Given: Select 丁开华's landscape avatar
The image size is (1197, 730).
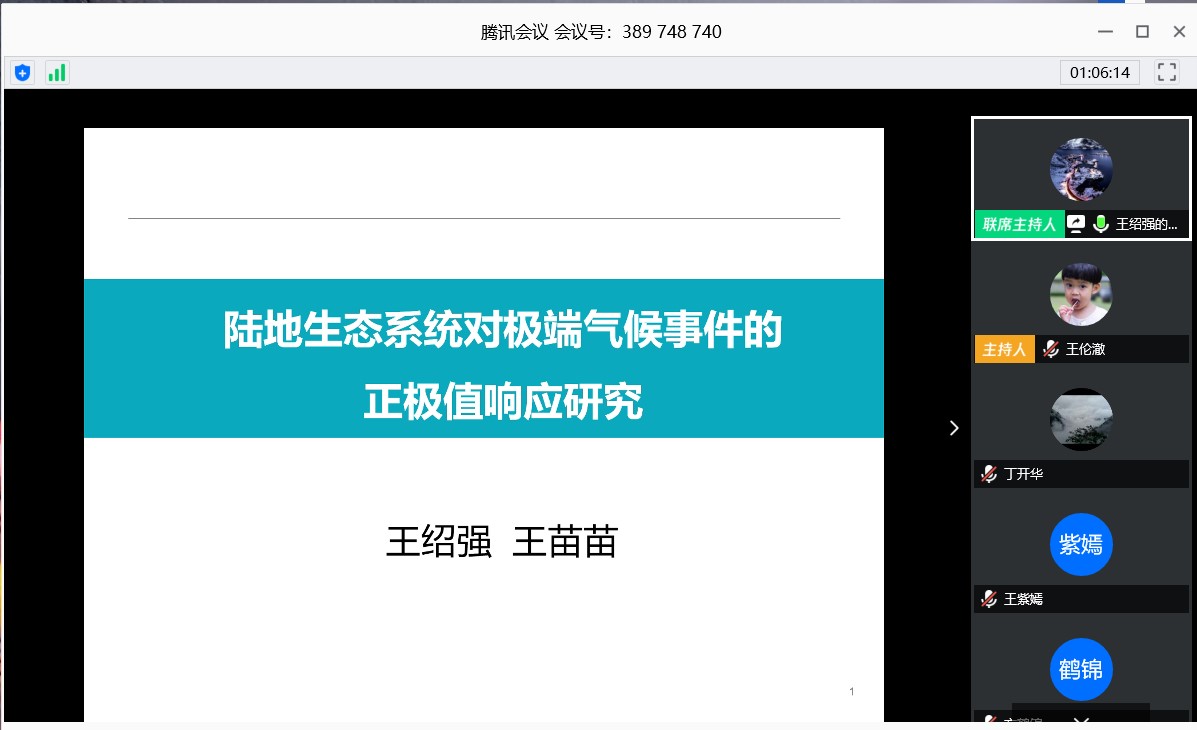Looking at the screenshot, I should (1080, 420).
